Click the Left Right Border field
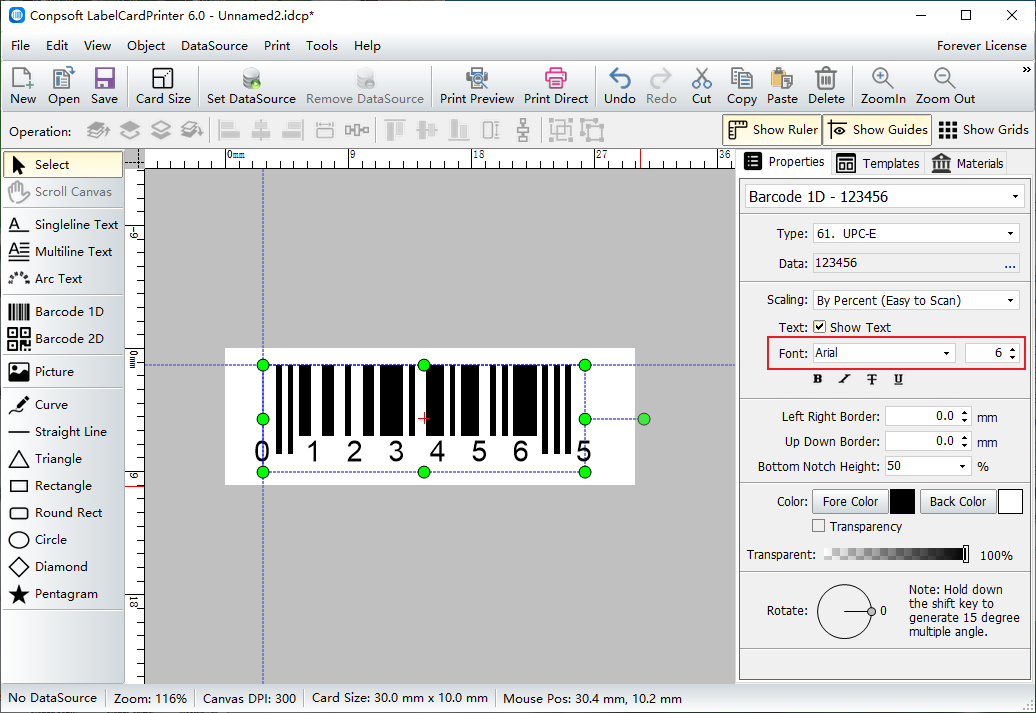Image resolution: width=1036 pixels, height=713 pixels. click(x=928, y=416)
